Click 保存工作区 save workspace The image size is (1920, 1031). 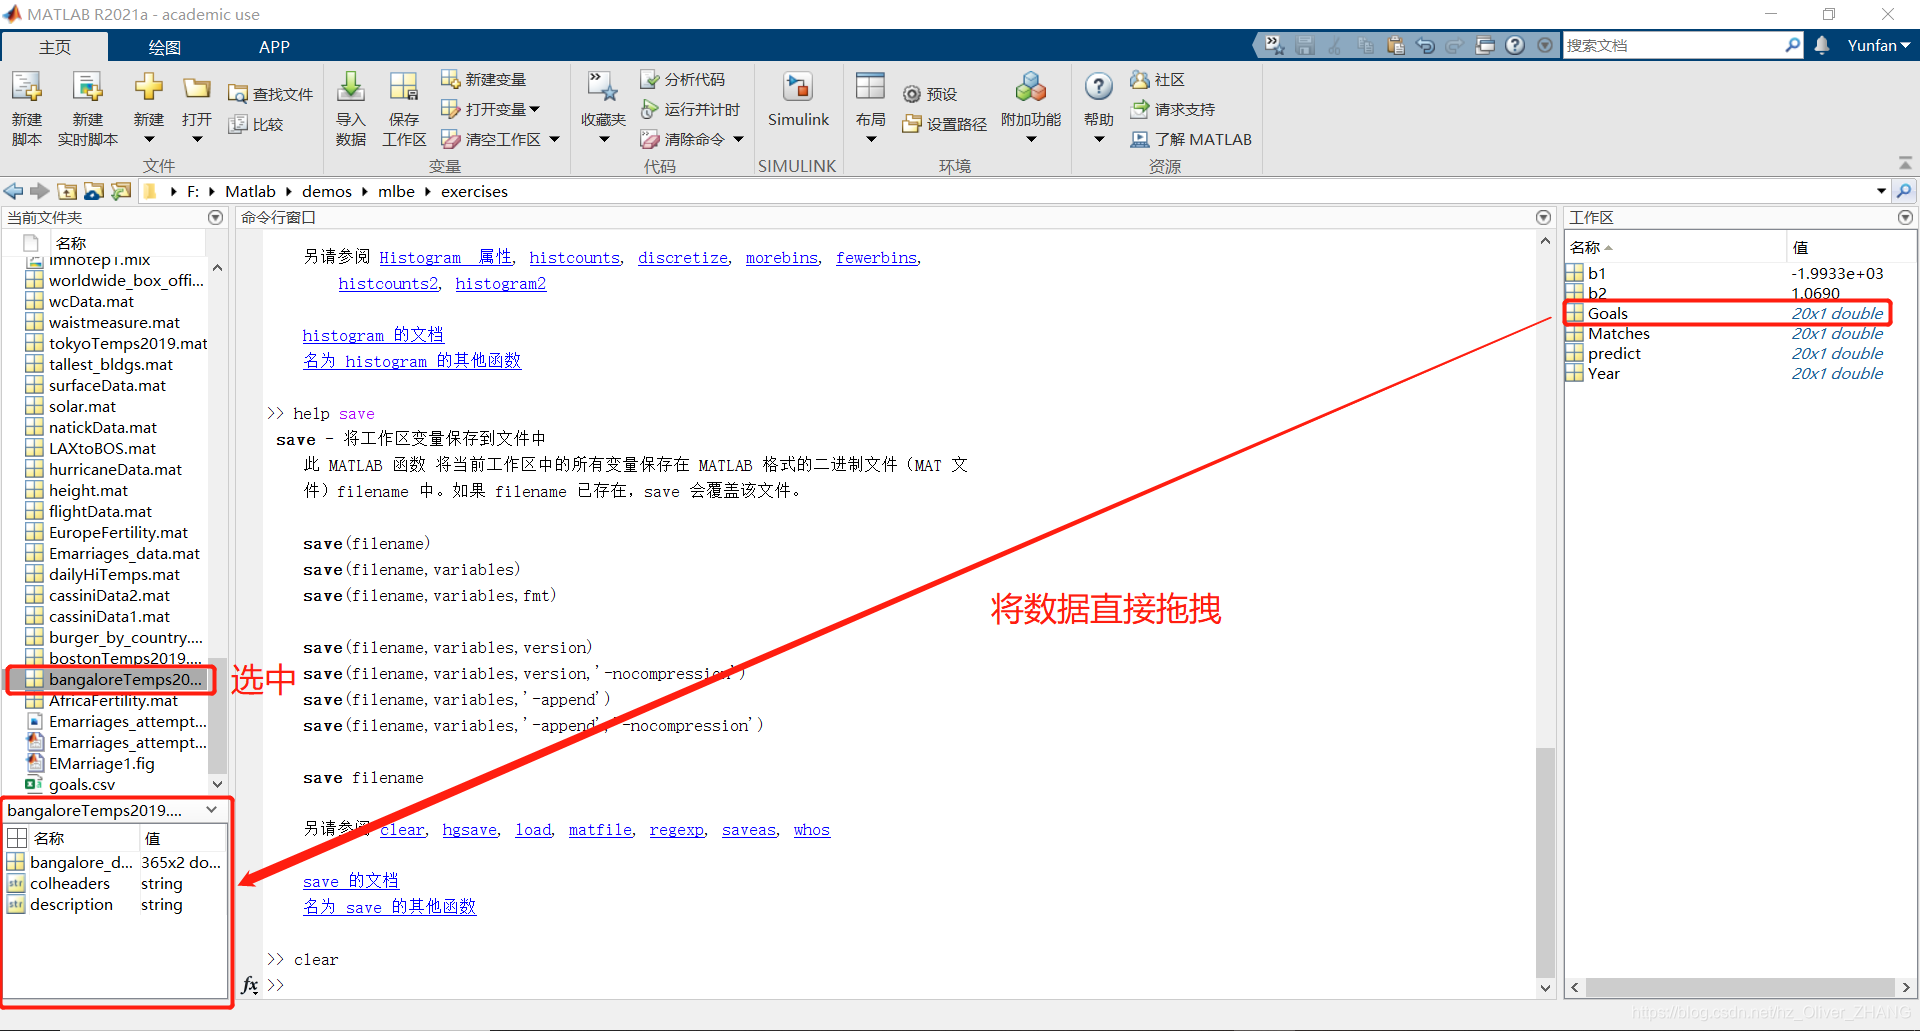tap(404, 108)
